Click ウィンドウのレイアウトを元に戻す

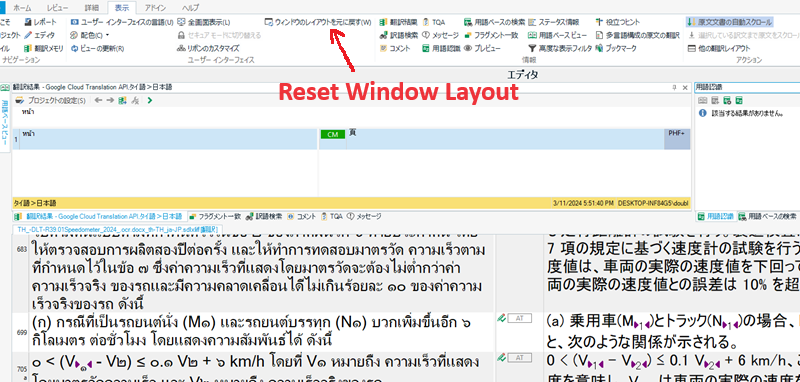click(x=318, y=22)
